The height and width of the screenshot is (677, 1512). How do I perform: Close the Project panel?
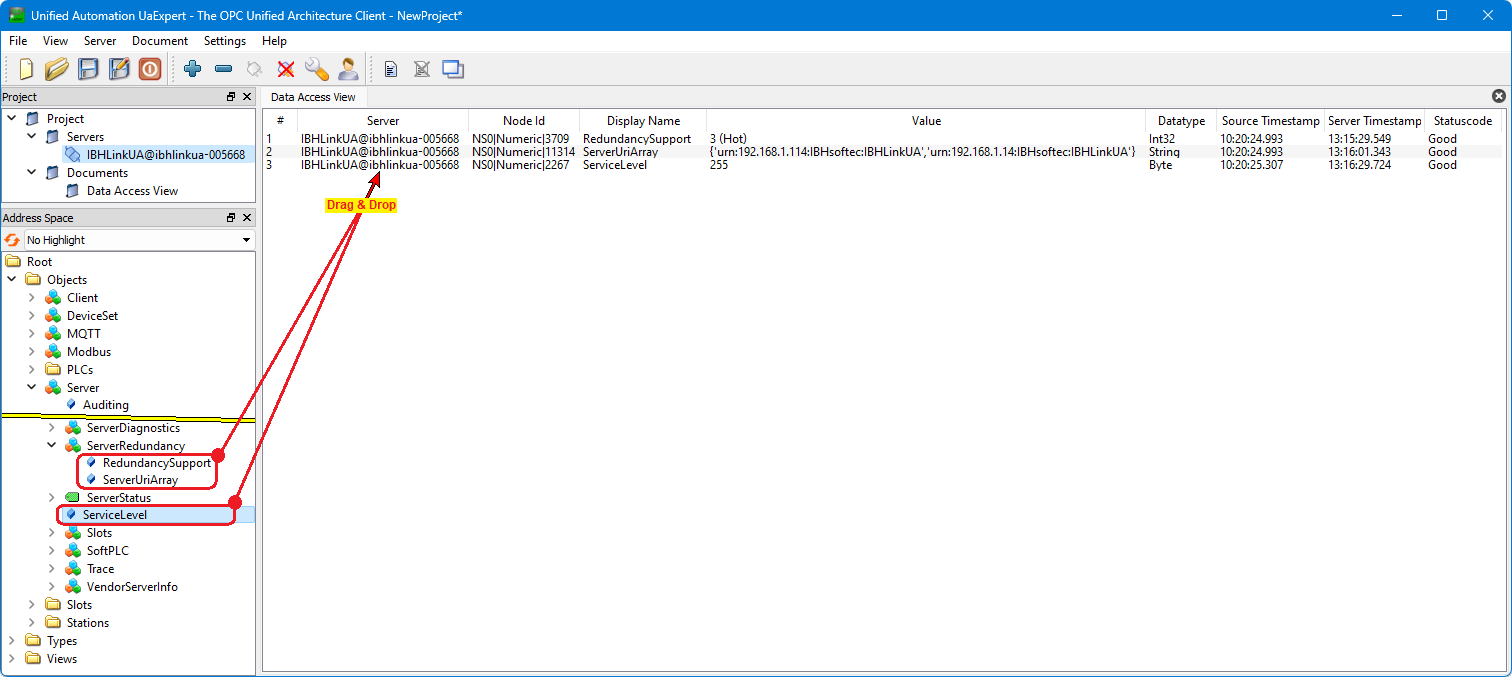coord(247,97)
